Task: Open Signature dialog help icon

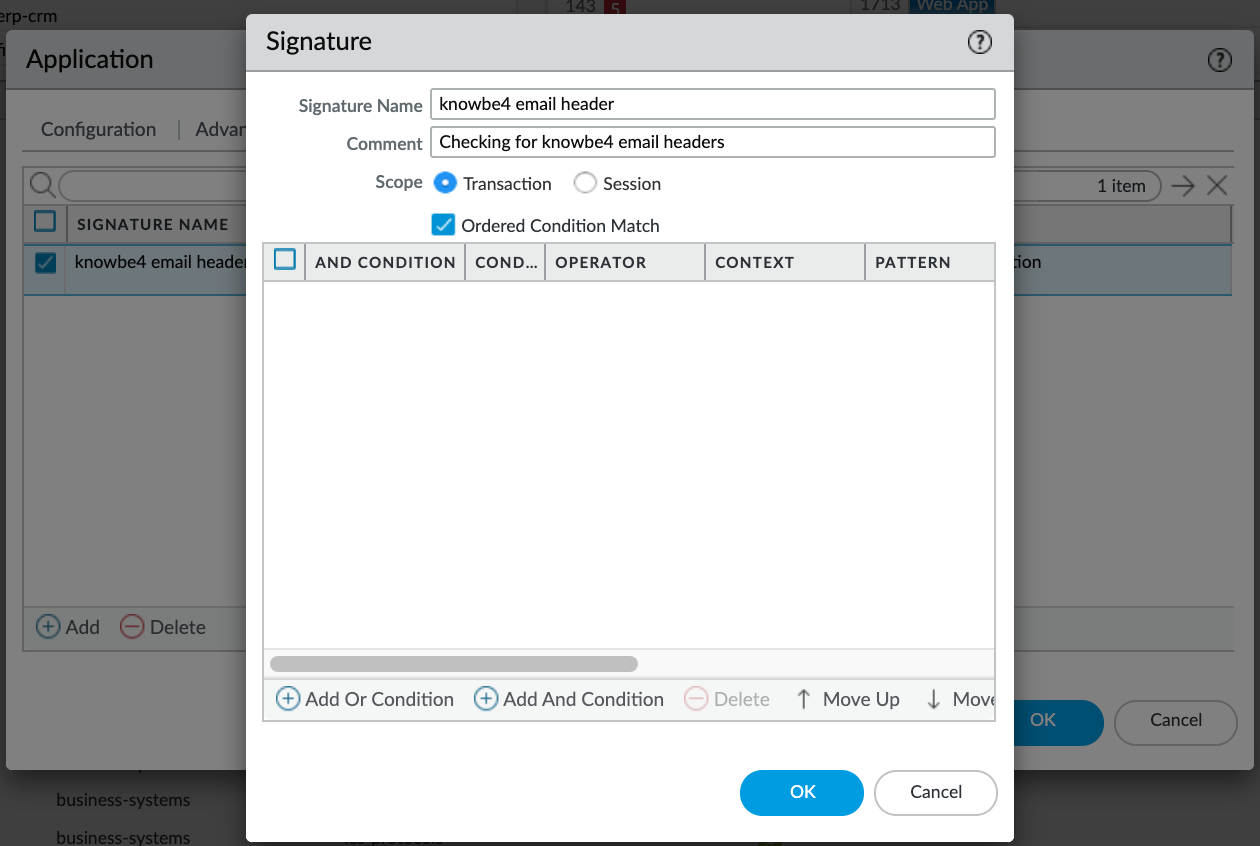Action: pos(979,42)
